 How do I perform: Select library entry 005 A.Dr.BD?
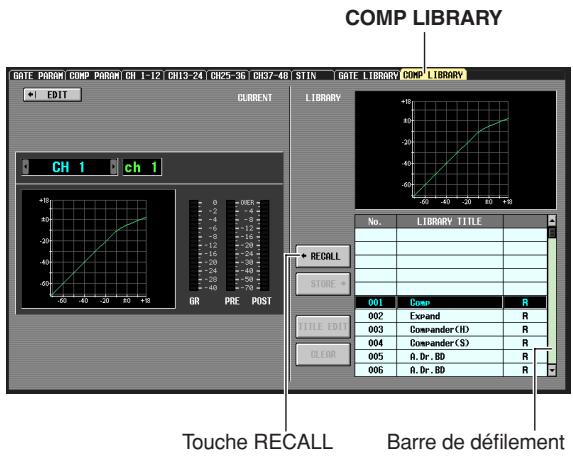click(451, 357)
